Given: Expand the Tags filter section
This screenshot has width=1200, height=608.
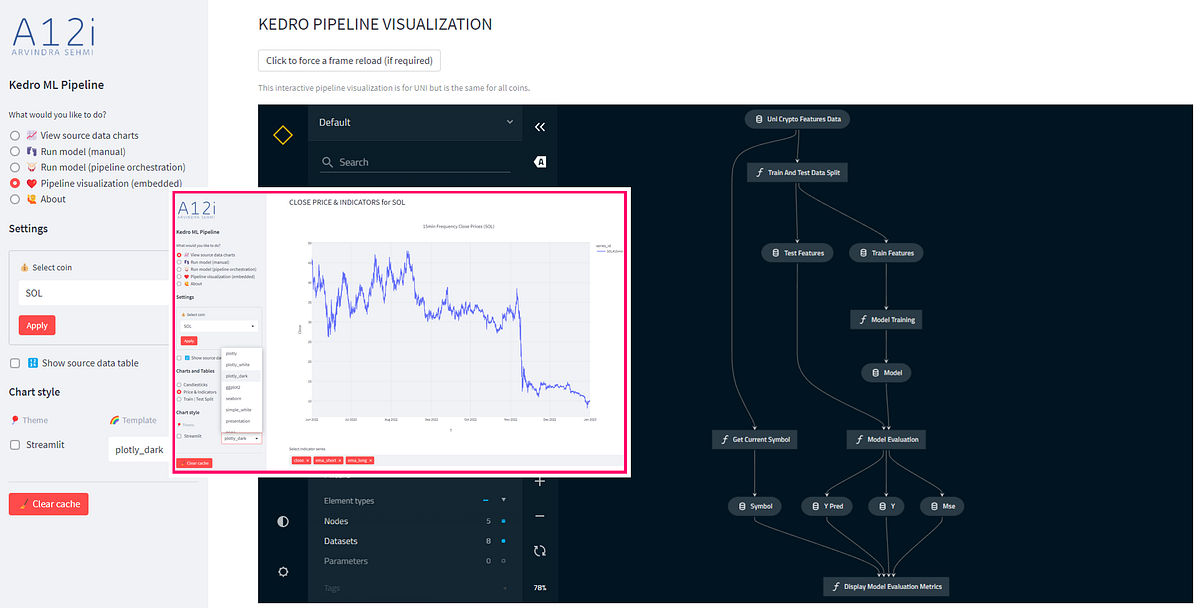Looking at the screenshot, I should (x=503, y=588).
